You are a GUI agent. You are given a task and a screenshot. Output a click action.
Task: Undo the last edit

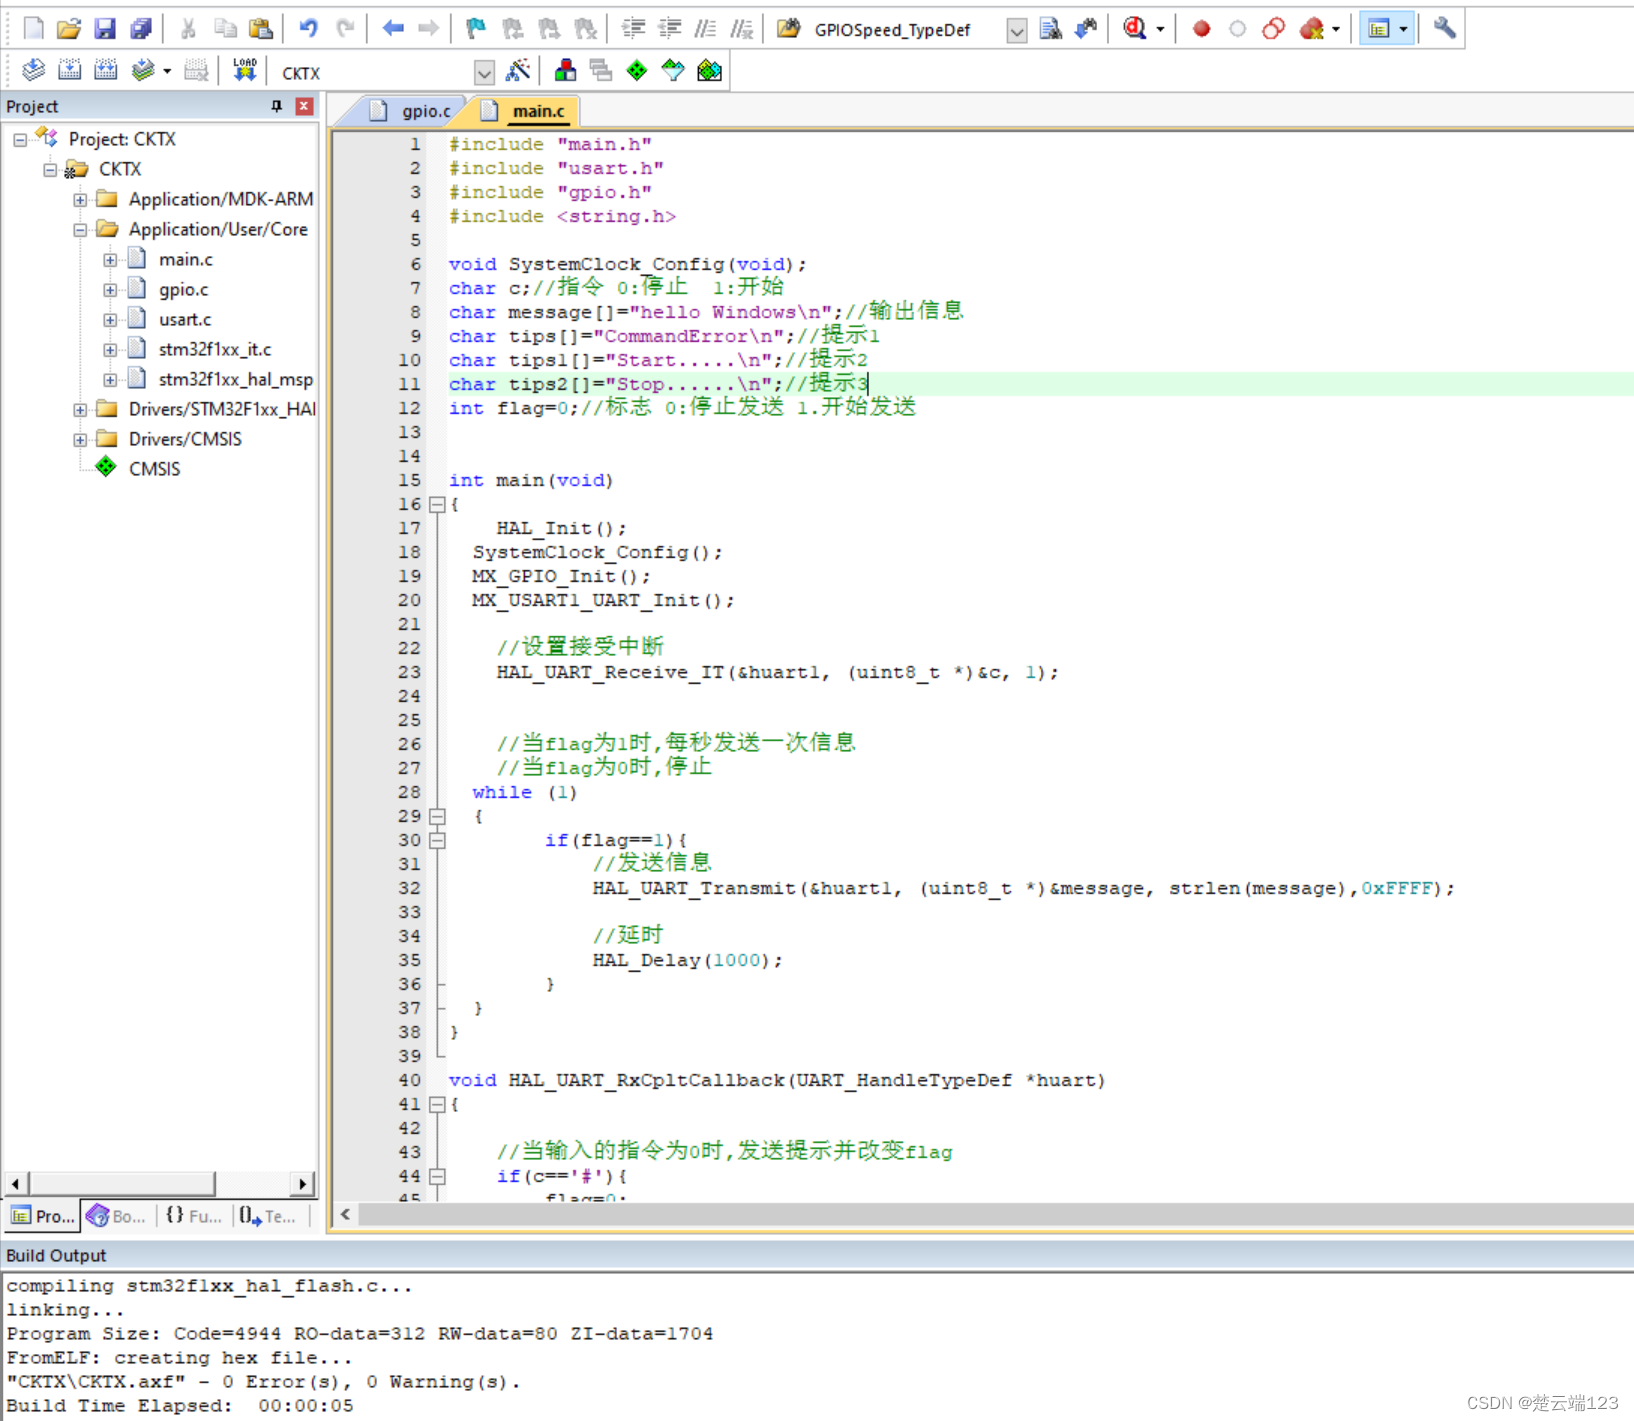pyautogui.click(x=309, y=29)
